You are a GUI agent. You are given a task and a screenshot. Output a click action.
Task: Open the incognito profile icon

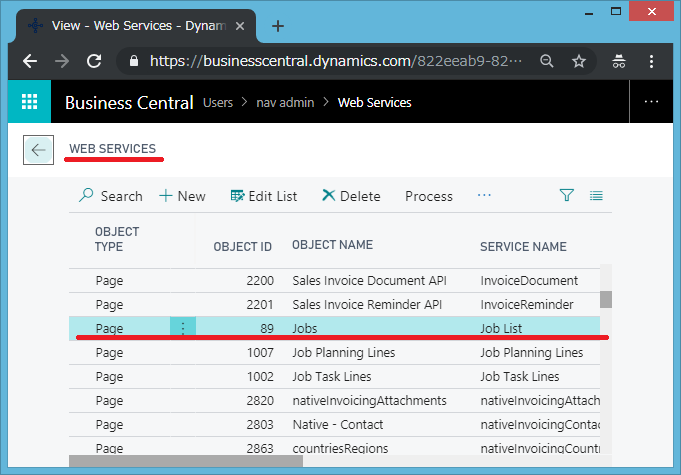click(618, 61)
